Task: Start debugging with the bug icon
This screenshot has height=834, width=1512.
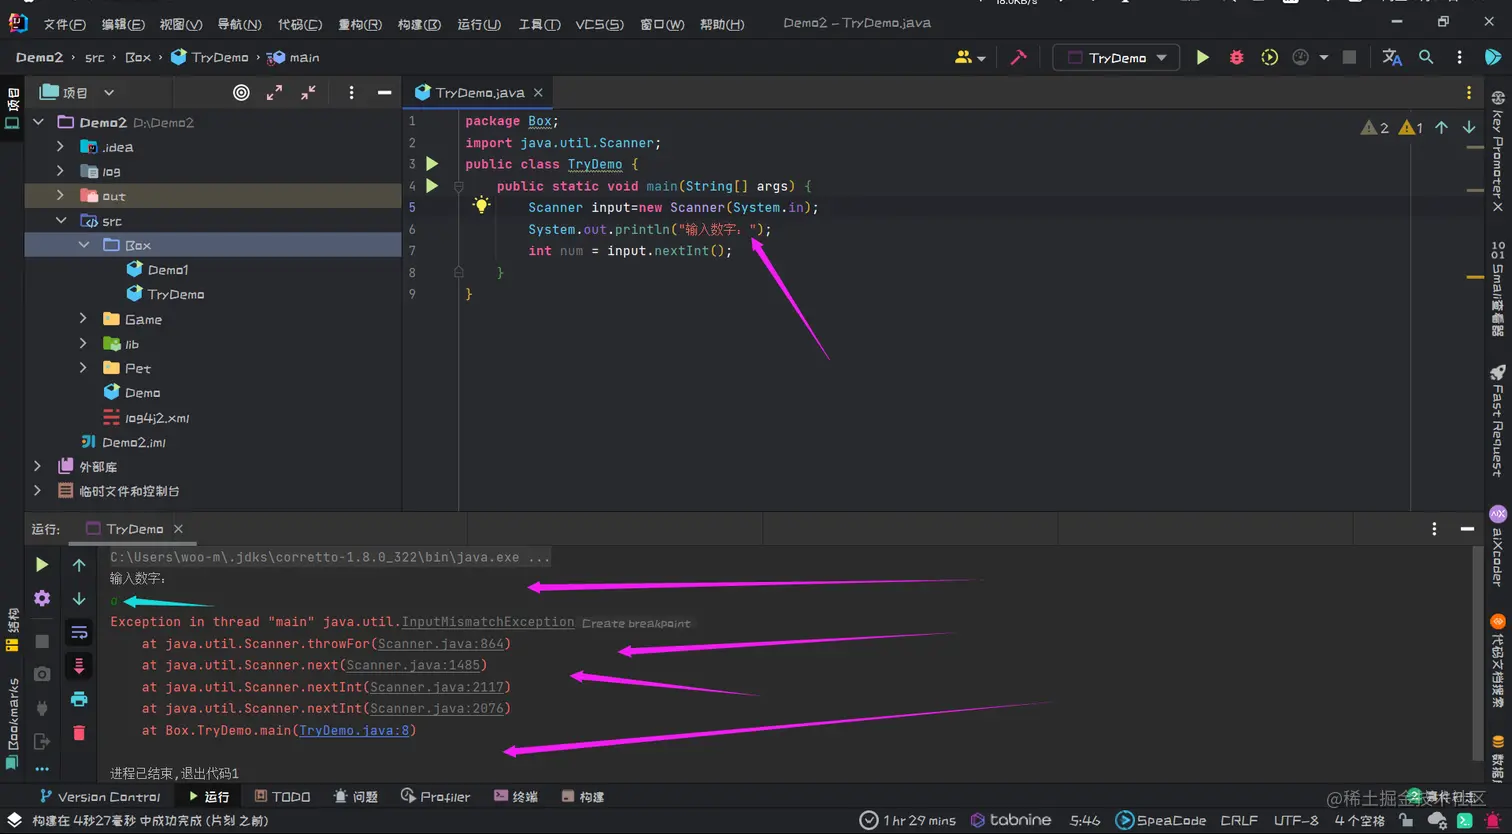Action: [x=1236, y=58]
